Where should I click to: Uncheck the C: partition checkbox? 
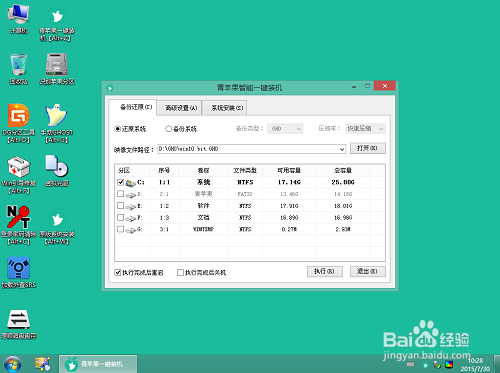tap(121, 182)
